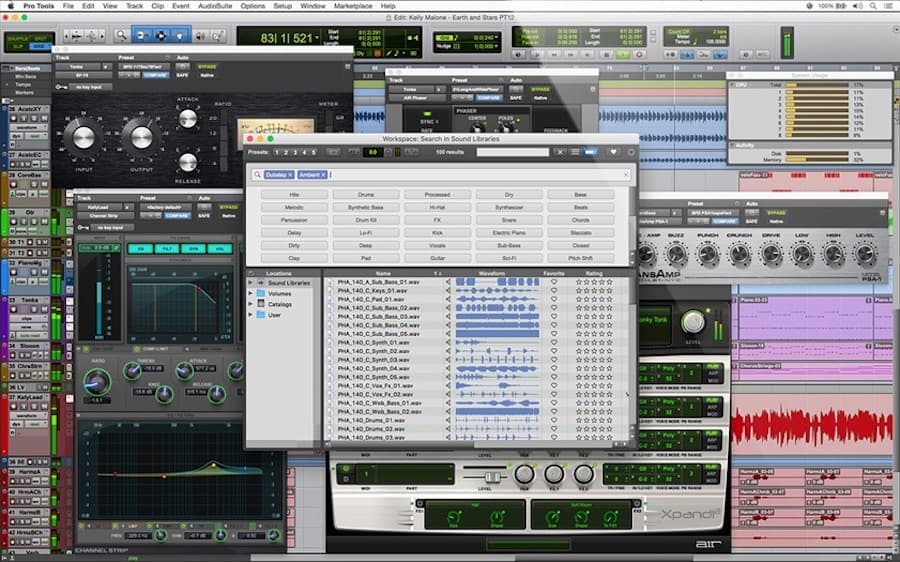Expand the Catalogs location
This screenshot has height=562, width=900.
(x=250, y=304)
